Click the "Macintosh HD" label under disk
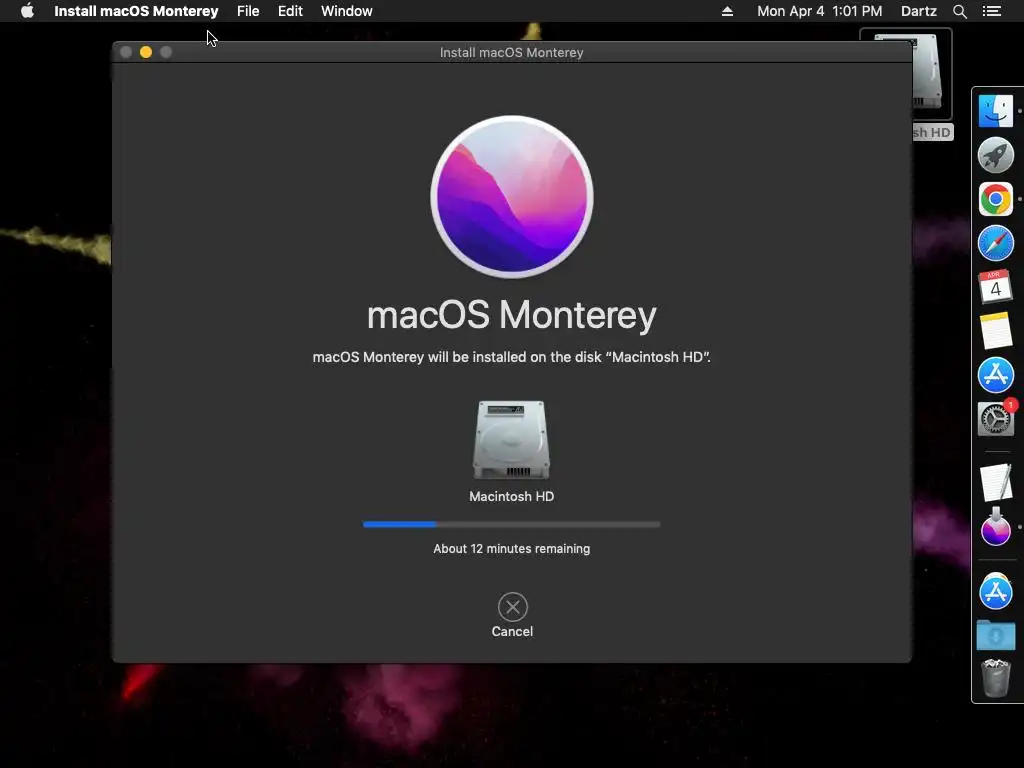The width and height of the screenshot is (1024, 768). (511, 496)
